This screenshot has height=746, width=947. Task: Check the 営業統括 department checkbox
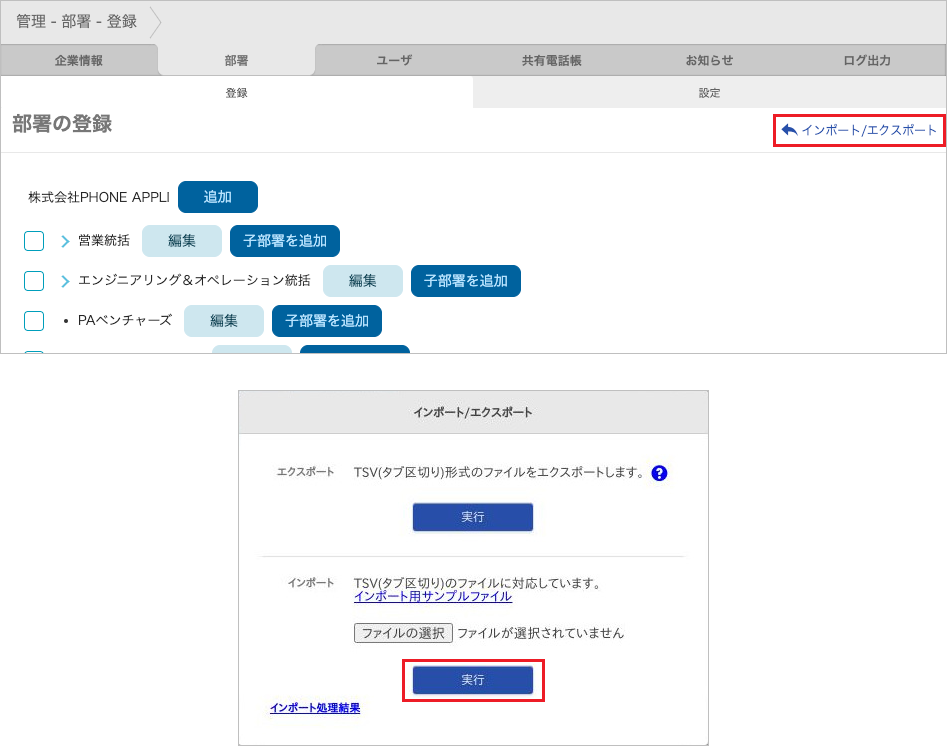pos(34,241)
